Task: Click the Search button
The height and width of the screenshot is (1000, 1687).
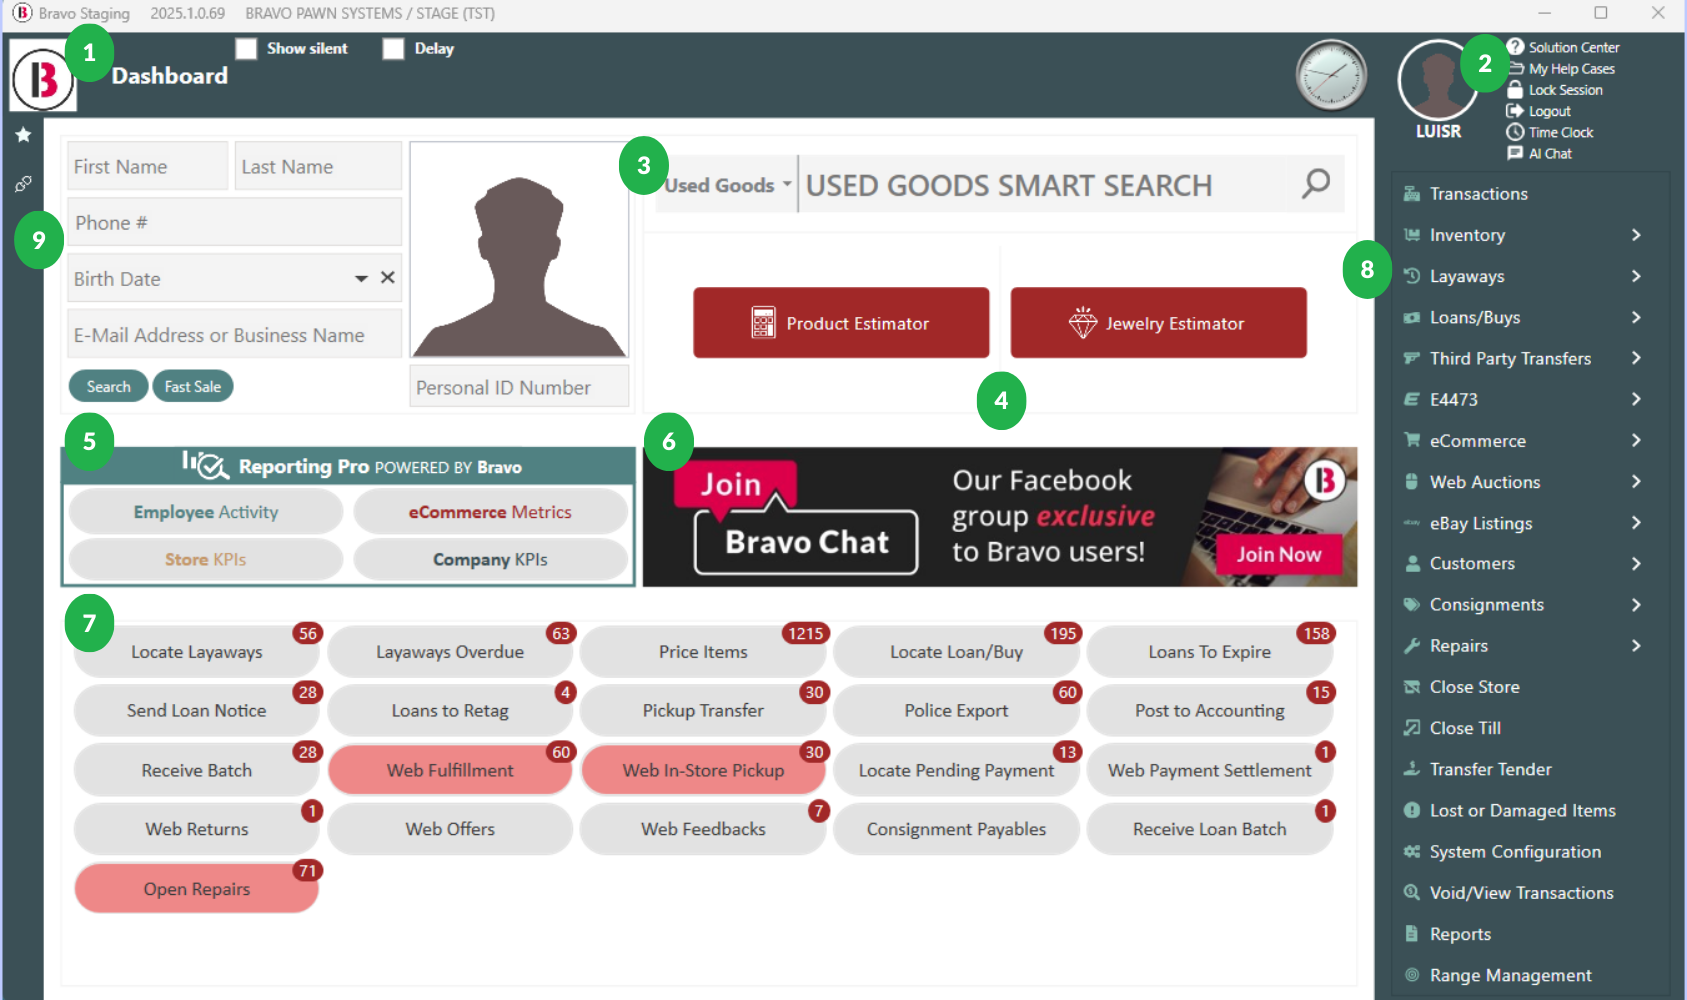Action: pyautogui.click(x=108, y=386)
